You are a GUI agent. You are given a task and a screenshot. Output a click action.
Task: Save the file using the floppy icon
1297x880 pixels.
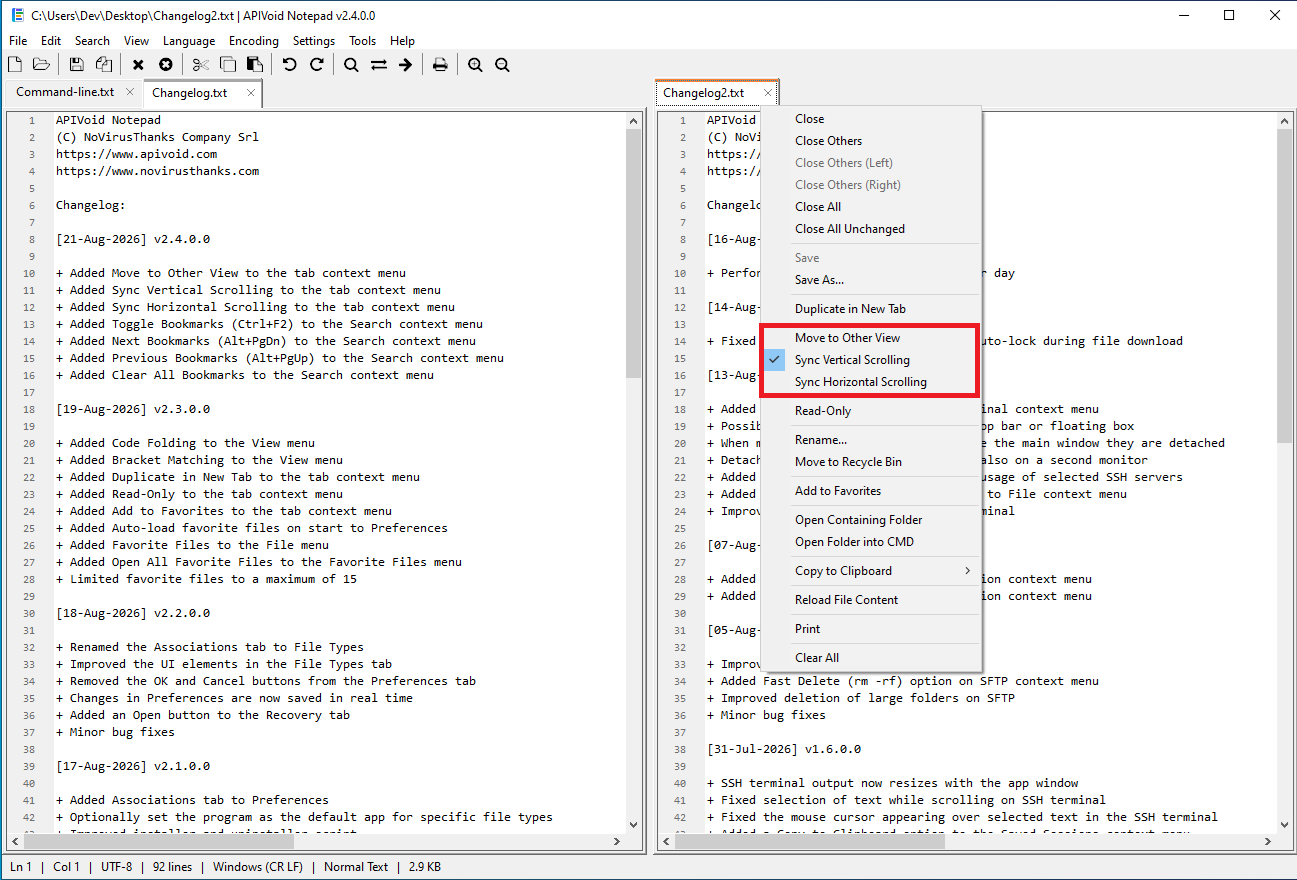click(77, 65)
